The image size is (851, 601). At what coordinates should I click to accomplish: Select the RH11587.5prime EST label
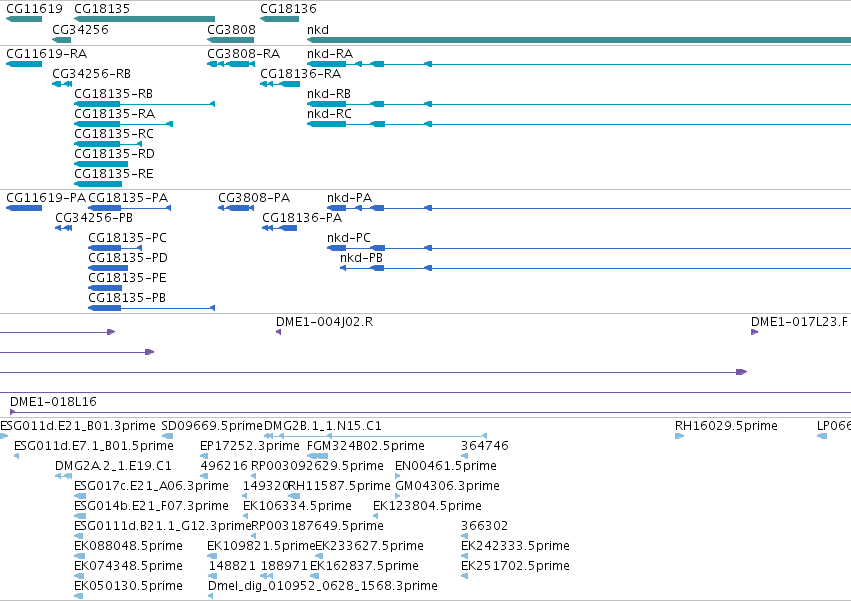339,486
